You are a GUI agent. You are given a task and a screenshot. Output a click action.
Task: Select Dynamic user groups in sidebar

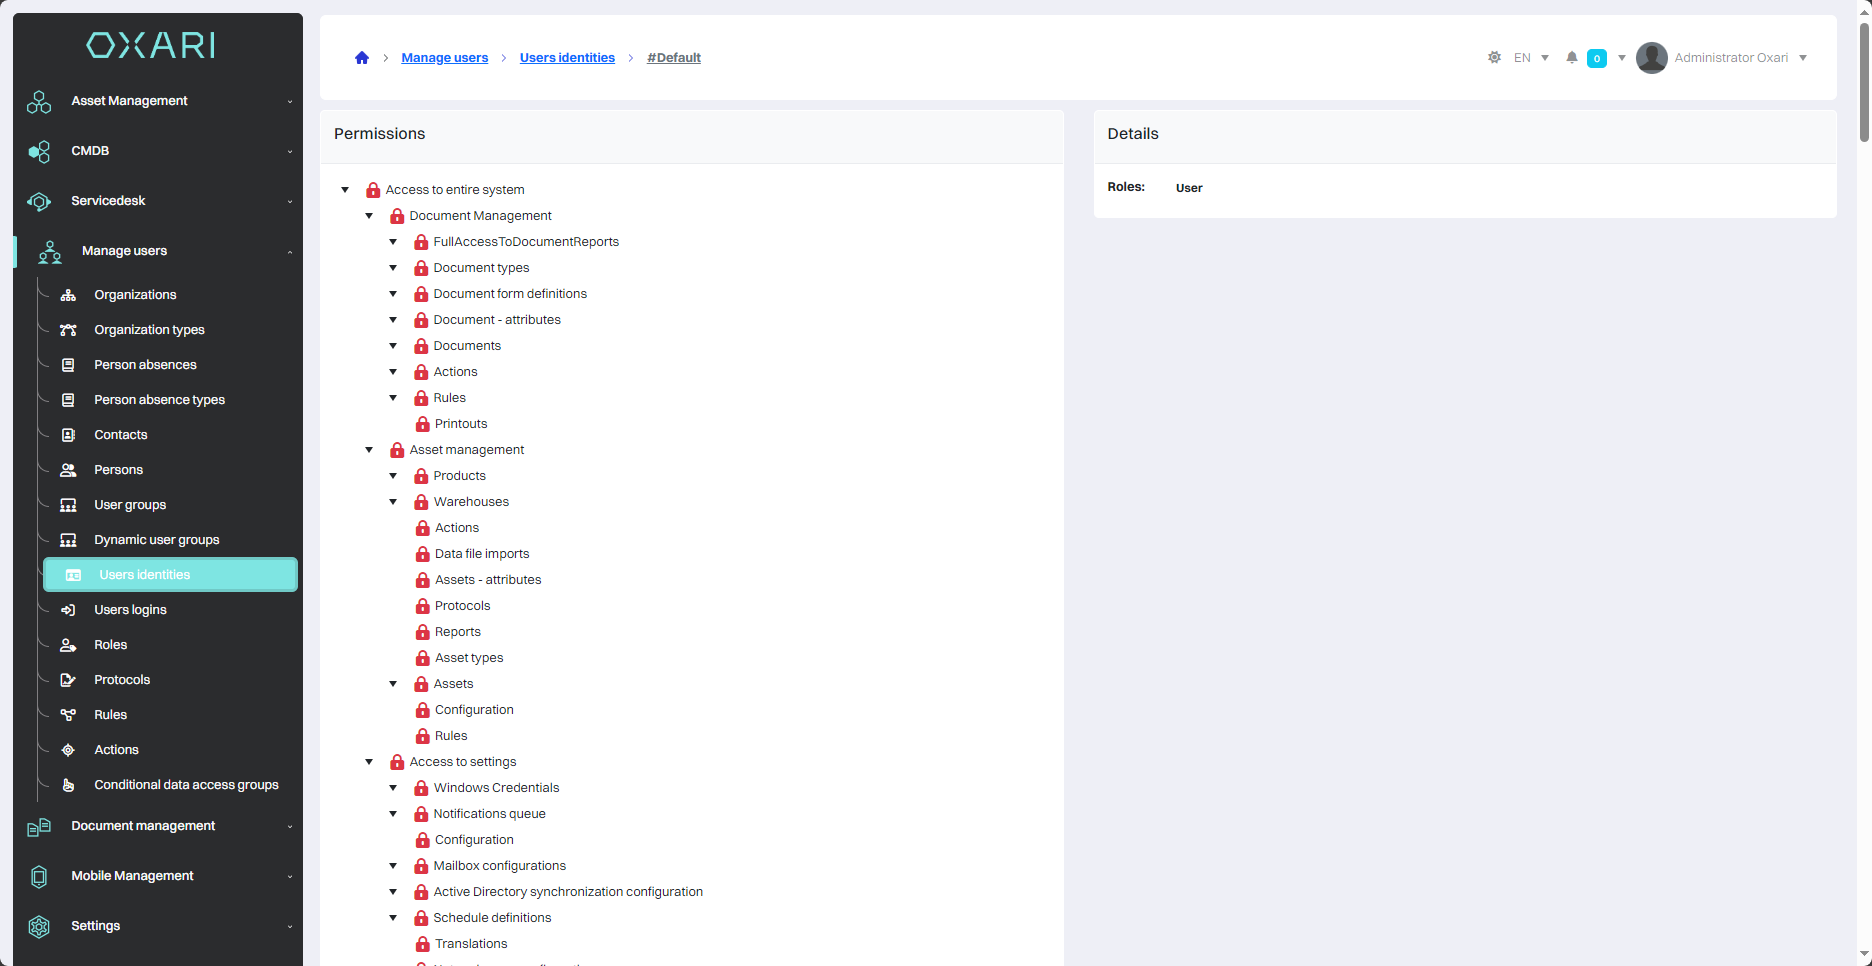coord(156,540)
